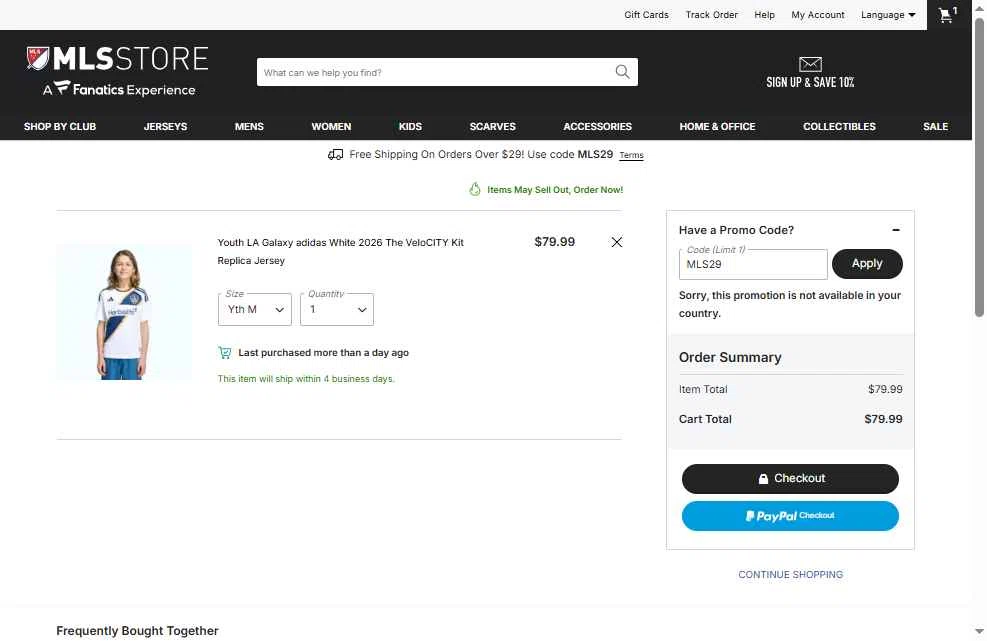Click Continue Shopping link
Image resolution: width=987 pixels, height=641 pixels.
pos(790,574)
